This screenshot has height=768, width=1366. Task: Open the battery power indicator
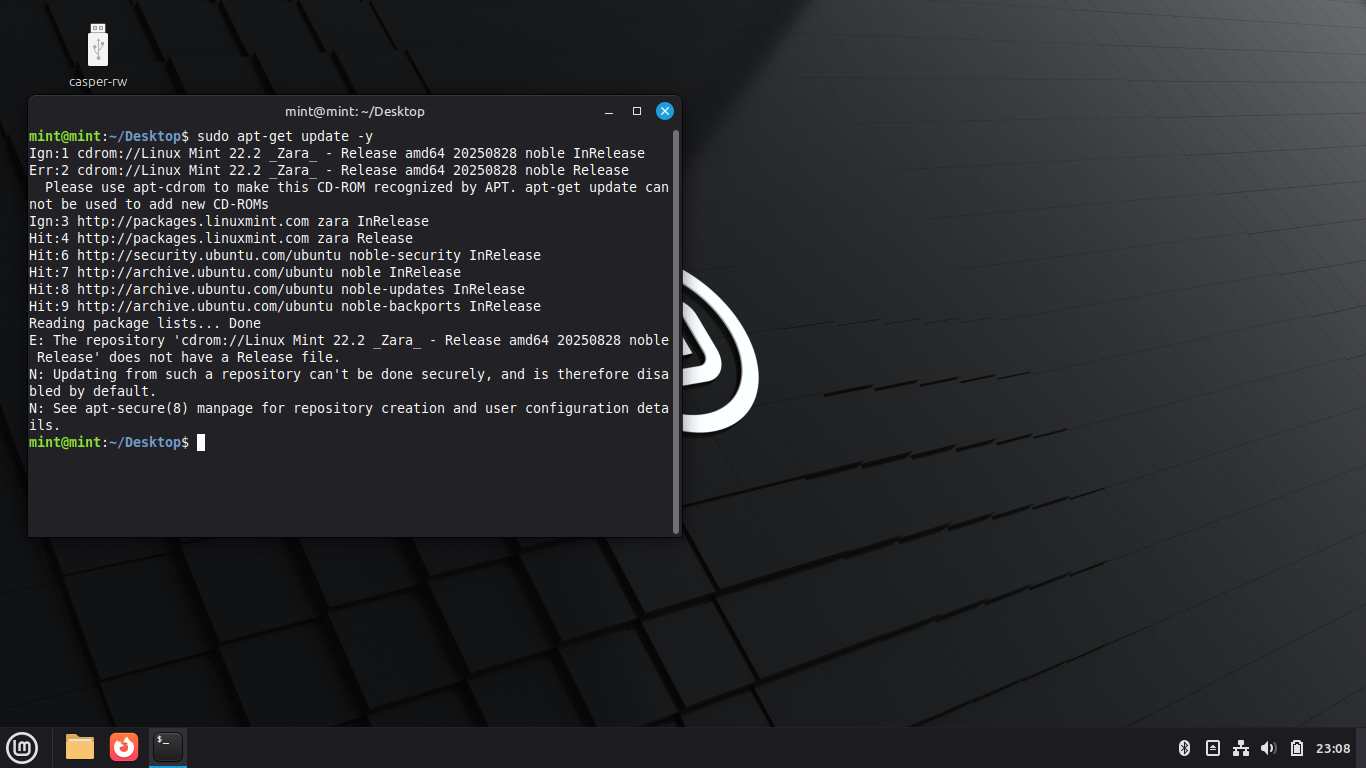click(x=1297, y=748)
